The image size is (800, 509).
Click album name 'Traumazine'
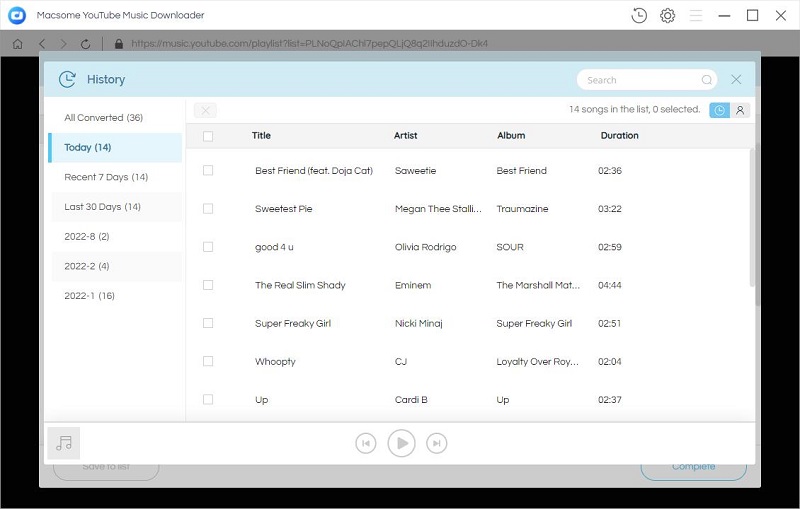[x=522, y=209]
